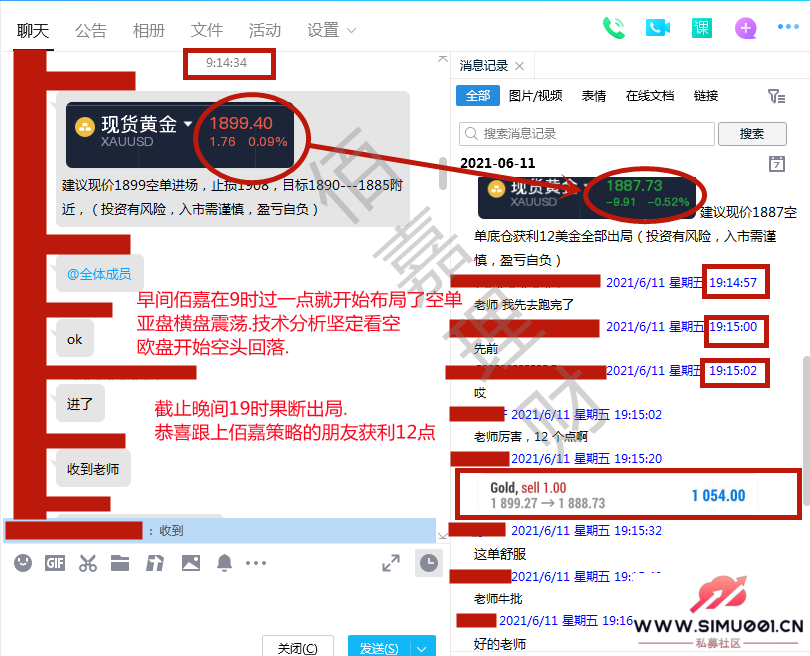This screenshot has width=810, height=656.
Task: Insert a GIF sticker
Action: 55,563
